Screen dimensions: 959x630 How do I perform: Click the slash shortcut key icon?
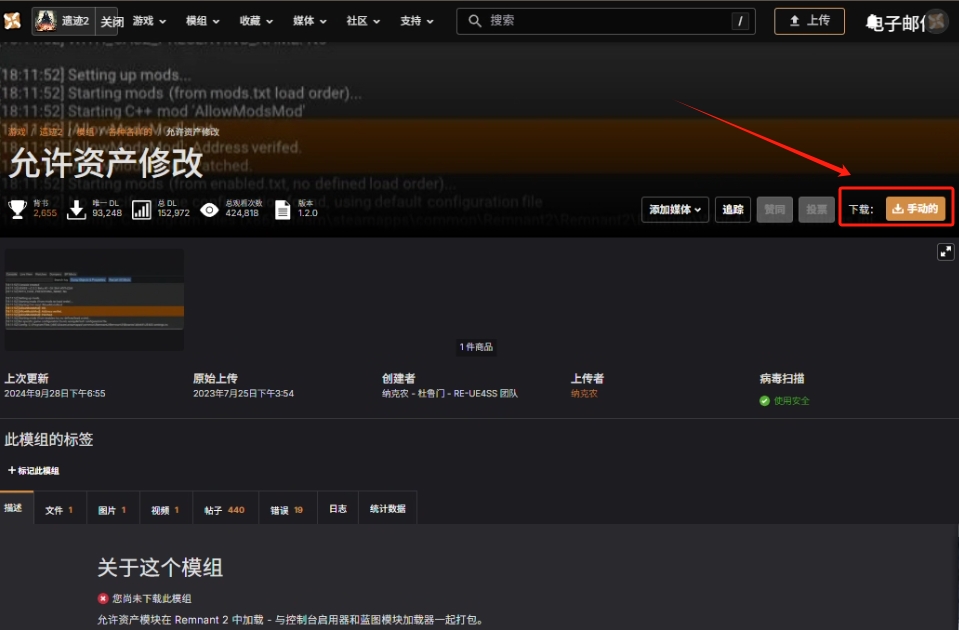pos(740,21)
